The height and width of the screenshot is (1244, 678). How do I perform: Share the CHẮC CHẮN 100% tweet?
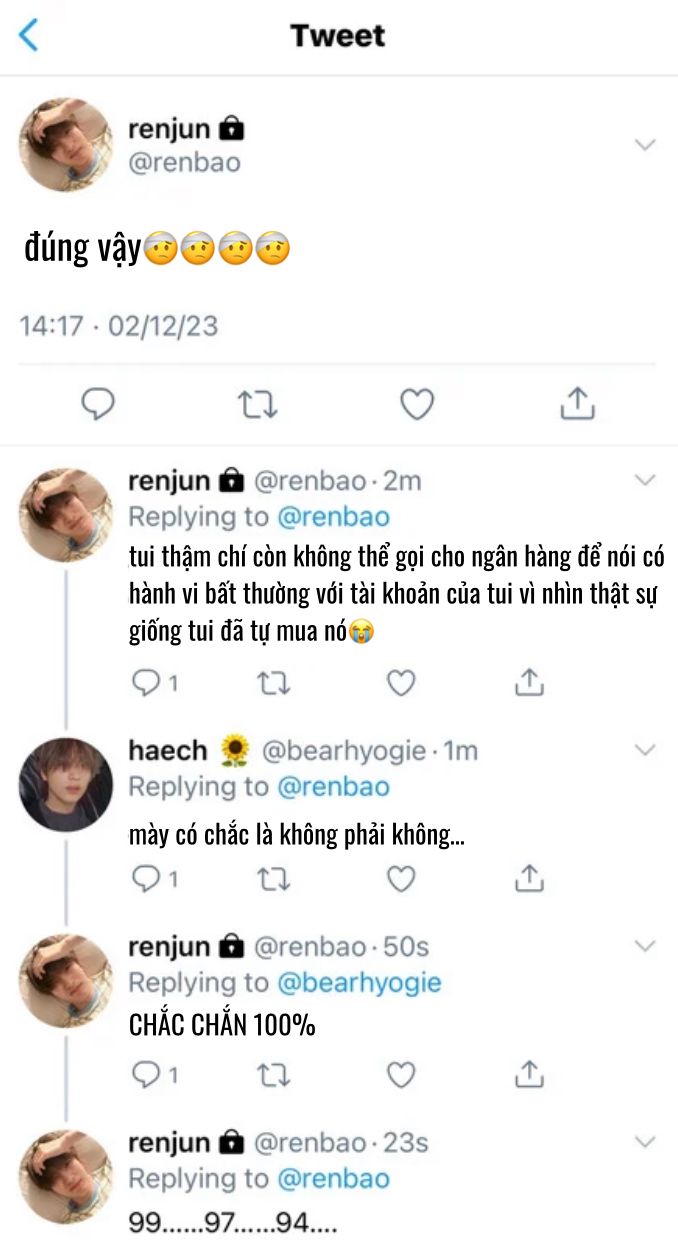(x=529, y=1075)
